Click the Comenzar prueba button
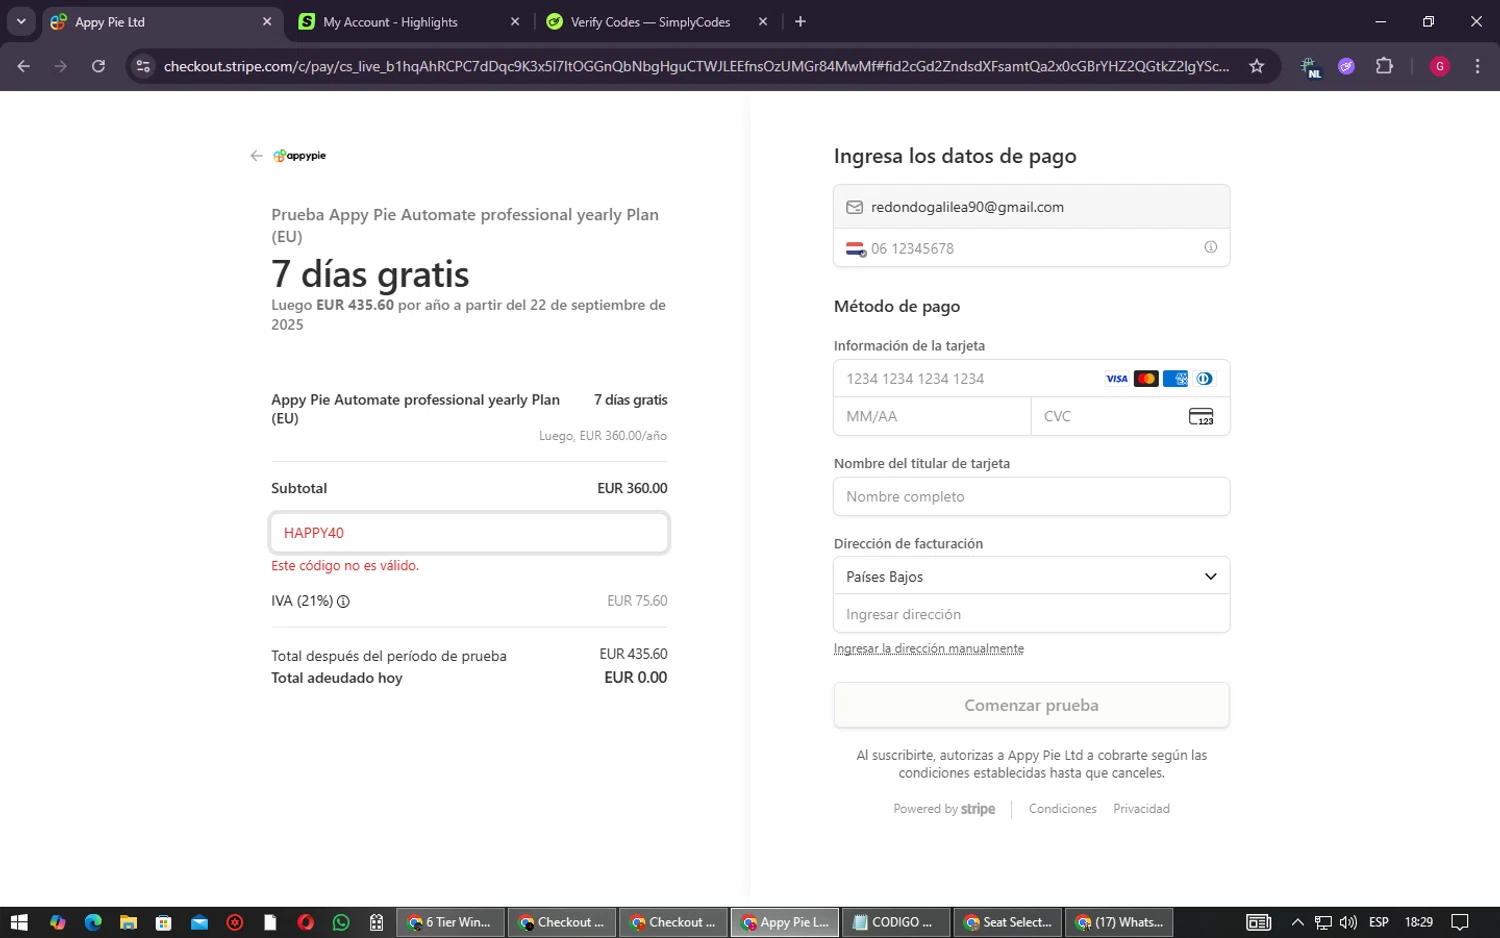The image size is (1500, 938). tap(1031, 706)
